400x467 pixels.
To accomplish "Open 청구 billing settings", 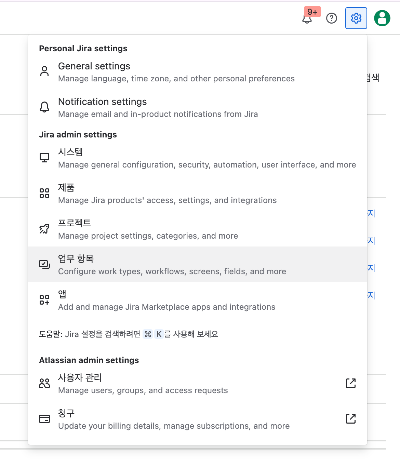I will click(197, 419).
